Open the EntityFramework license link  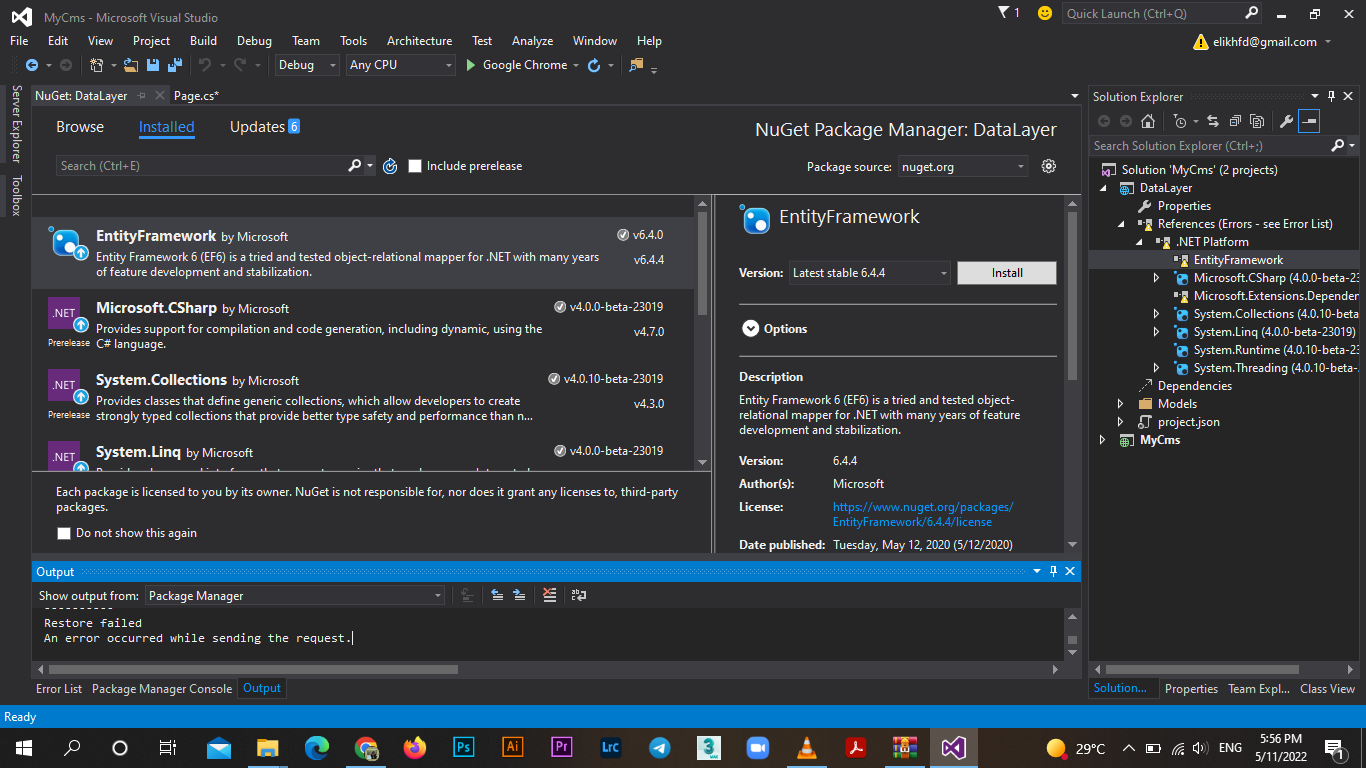922,514
